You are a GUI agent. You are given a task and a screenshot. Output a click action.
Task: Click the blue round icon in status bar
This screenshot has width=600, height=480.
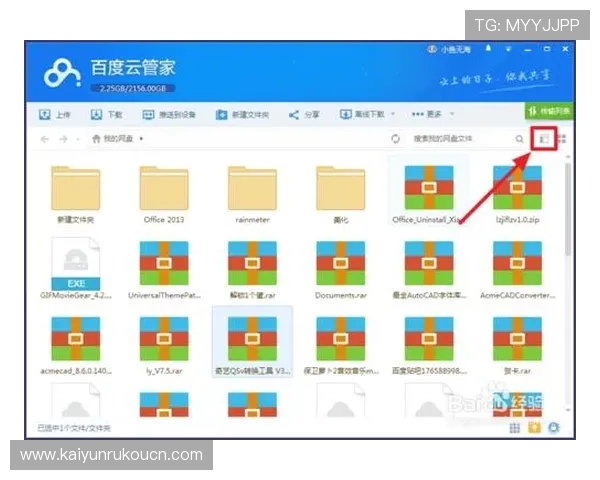coord(554,428)
